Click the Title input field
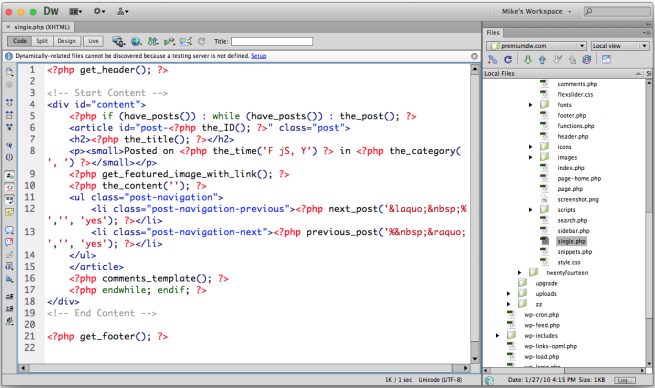Viewport: 655px width, 388px height. (x=272, y=41)
